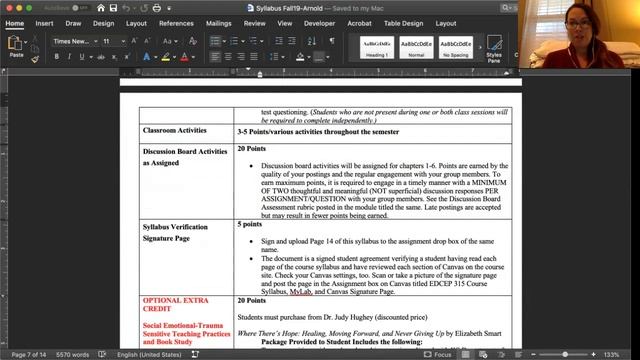640x360 pixels.
Task: Click the 5570 words count
Action: pyautogui.click(x=72, y=355)
